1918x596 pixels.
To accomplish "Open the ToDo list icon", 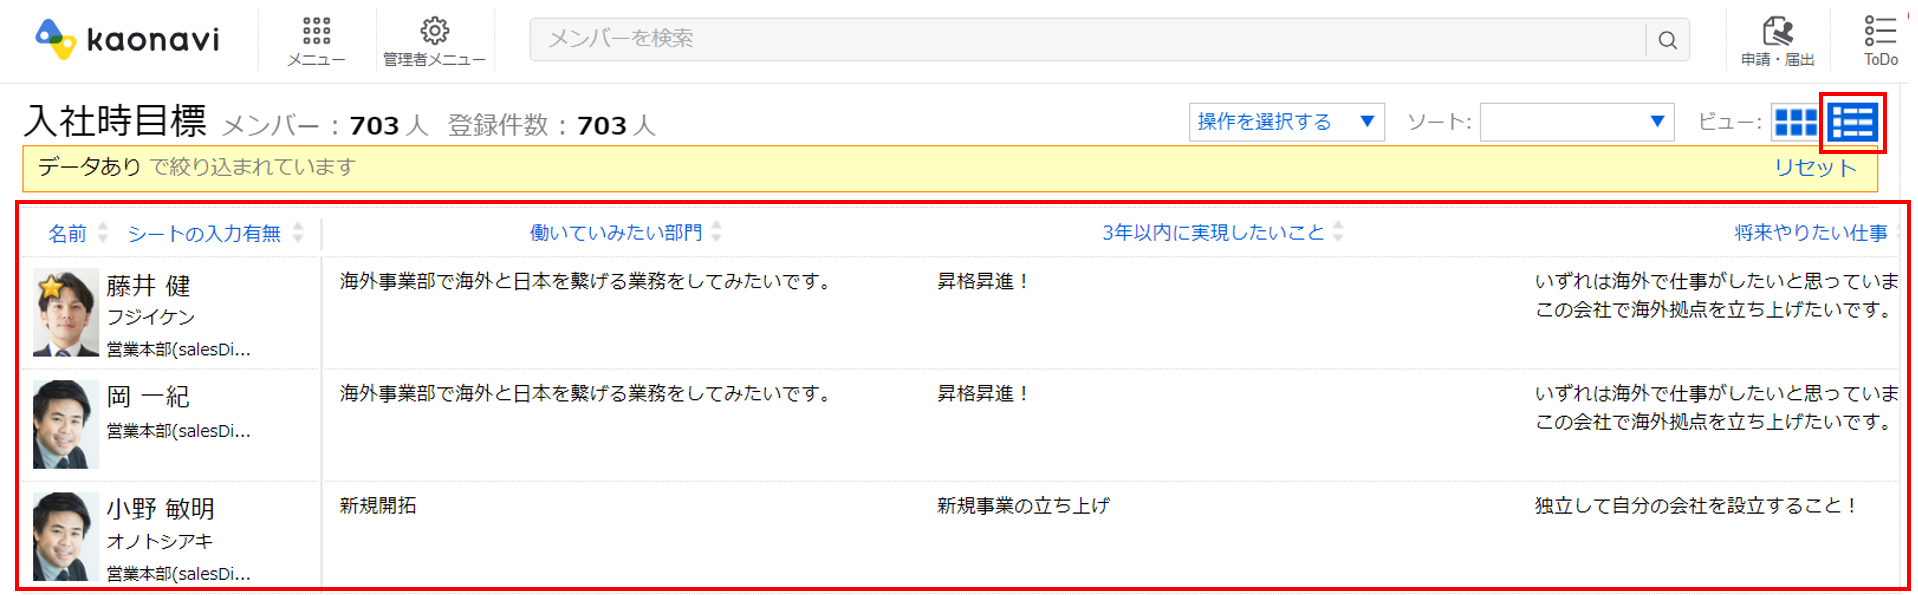I will (1880, 30).
